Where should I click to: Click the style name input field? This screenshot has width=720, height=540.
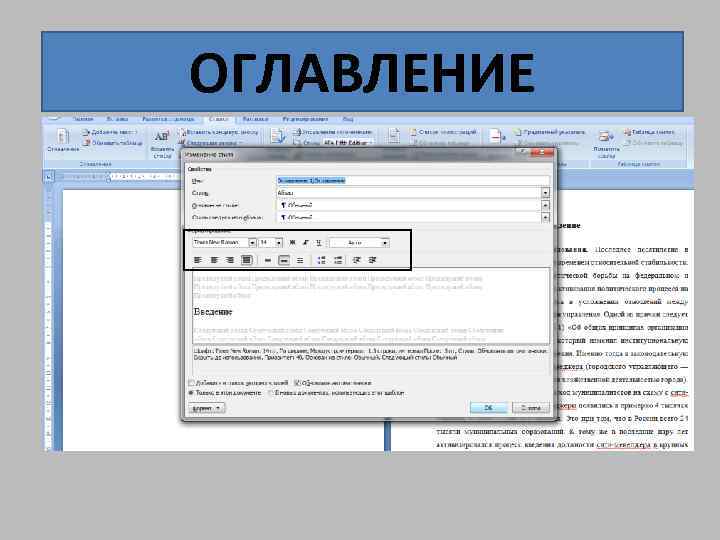tap(413, 181)
